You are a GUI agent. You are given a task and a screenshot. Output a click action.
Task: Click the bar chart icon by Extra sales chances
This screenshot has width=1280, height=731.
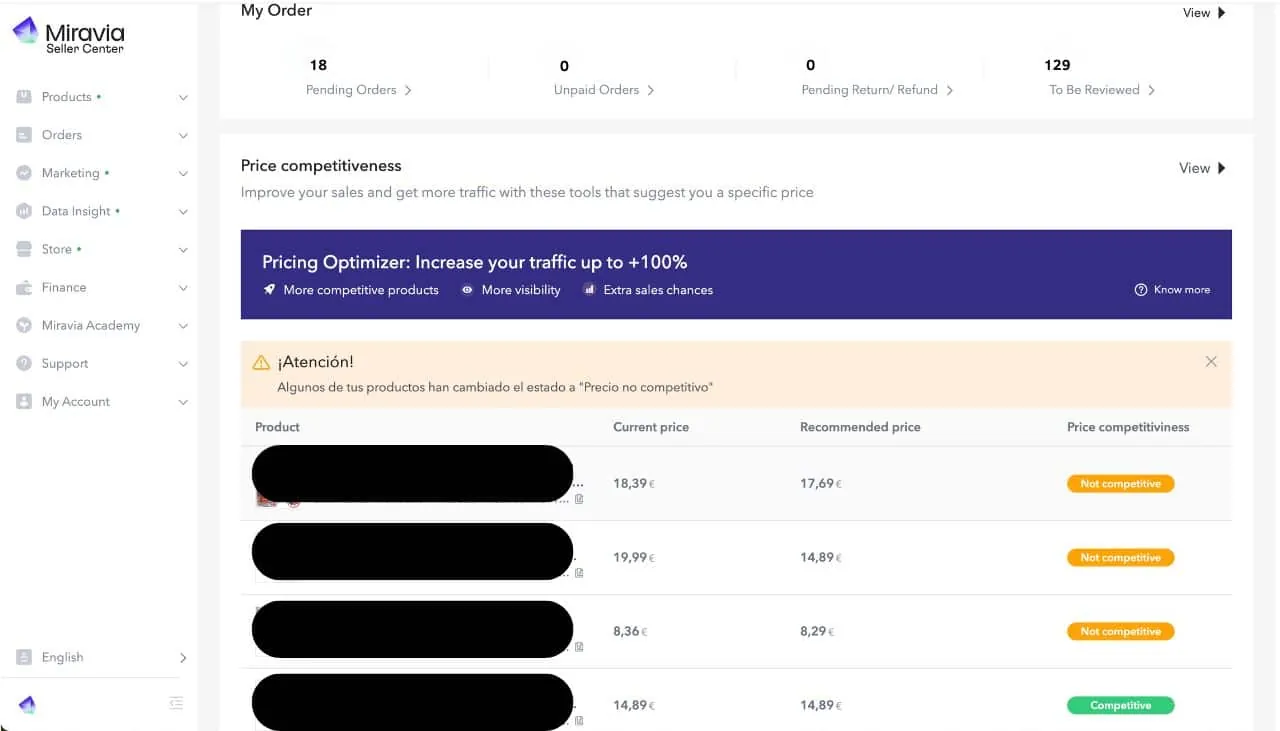pyautogui.click(x=589, y=290)
